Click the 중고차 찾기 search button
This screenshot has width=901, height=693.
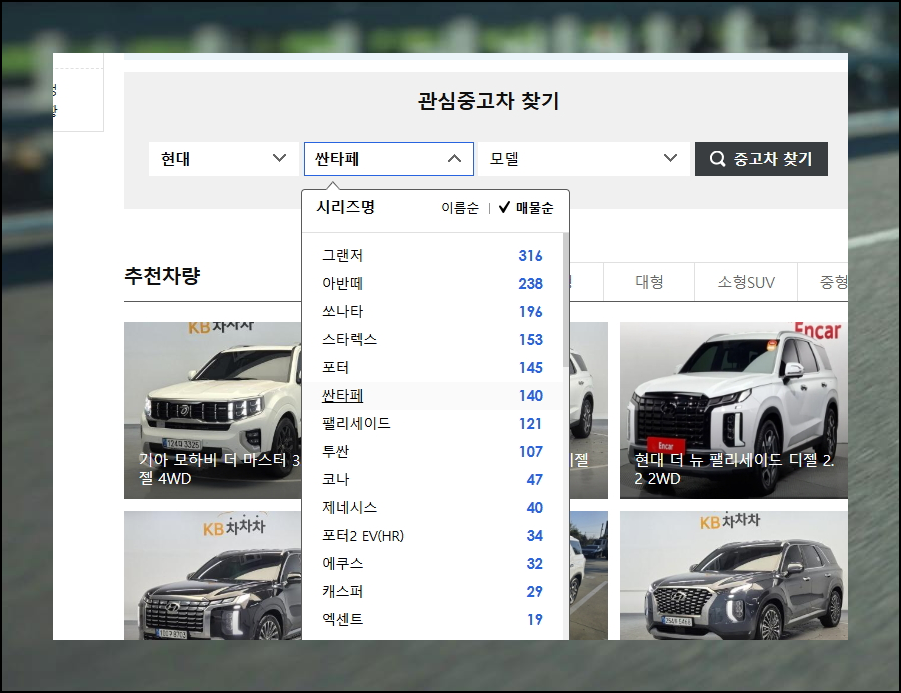pyautogui.click(x=761, y=159)
